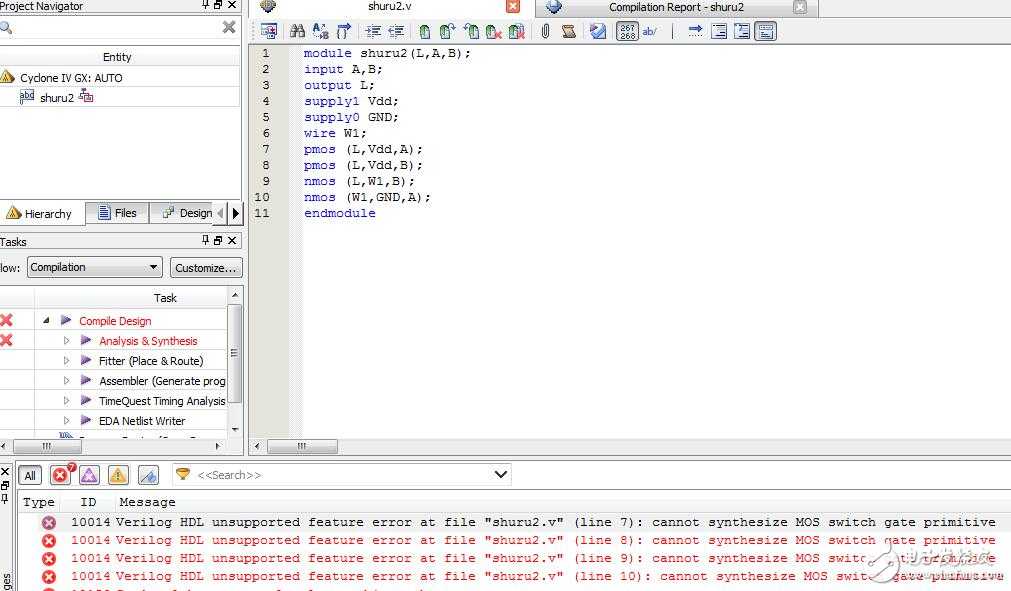This screenshot has height=591, width=1011.
Task: Filter critical warnings purple triangle icon
Action: pyautogui.click(x=89, y=476)
